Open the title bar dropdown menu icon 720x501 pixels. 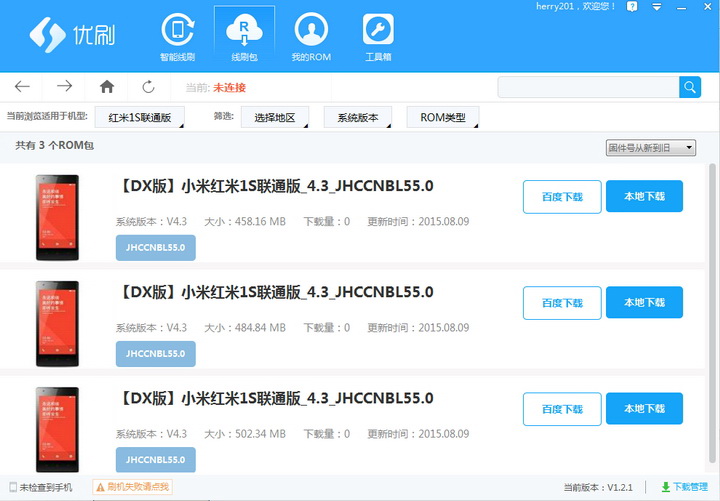657,7
